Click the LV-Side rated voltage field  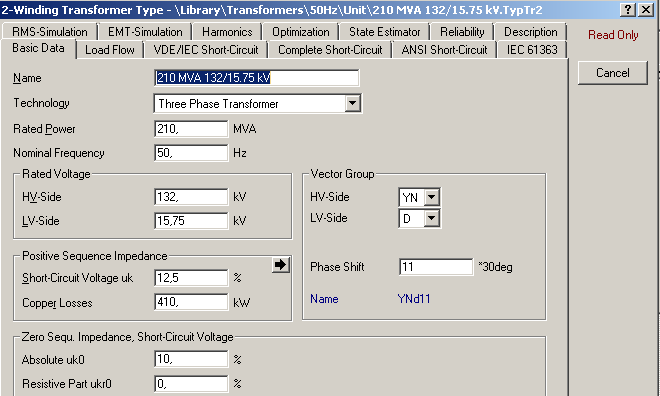point(191,221)
